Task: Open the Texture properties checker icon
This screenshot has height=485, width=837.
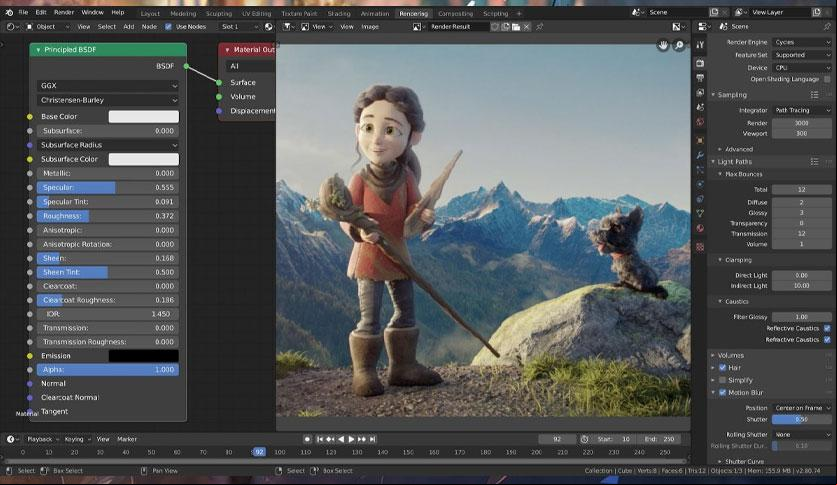Action: click(x=700, y=247)
